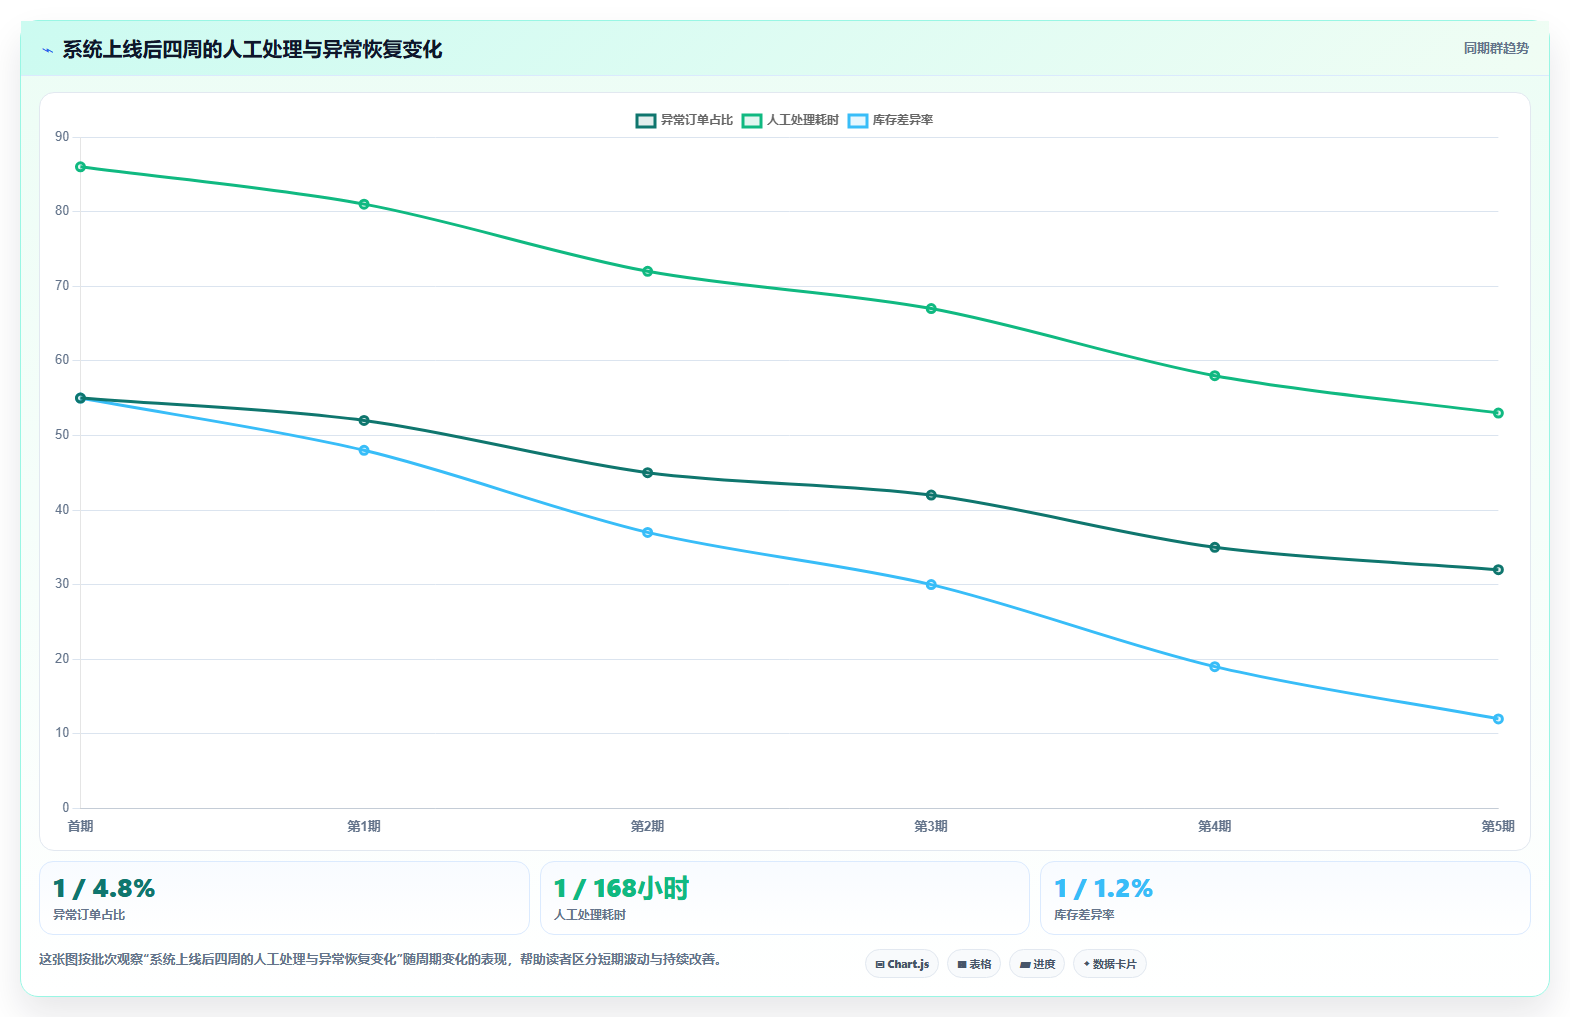Image resolution: width=1570 pixels, height=1017 pixels.
Task: Click the 50 y-axis tick label
Action: pyautogui.click(x=63, y=435)
